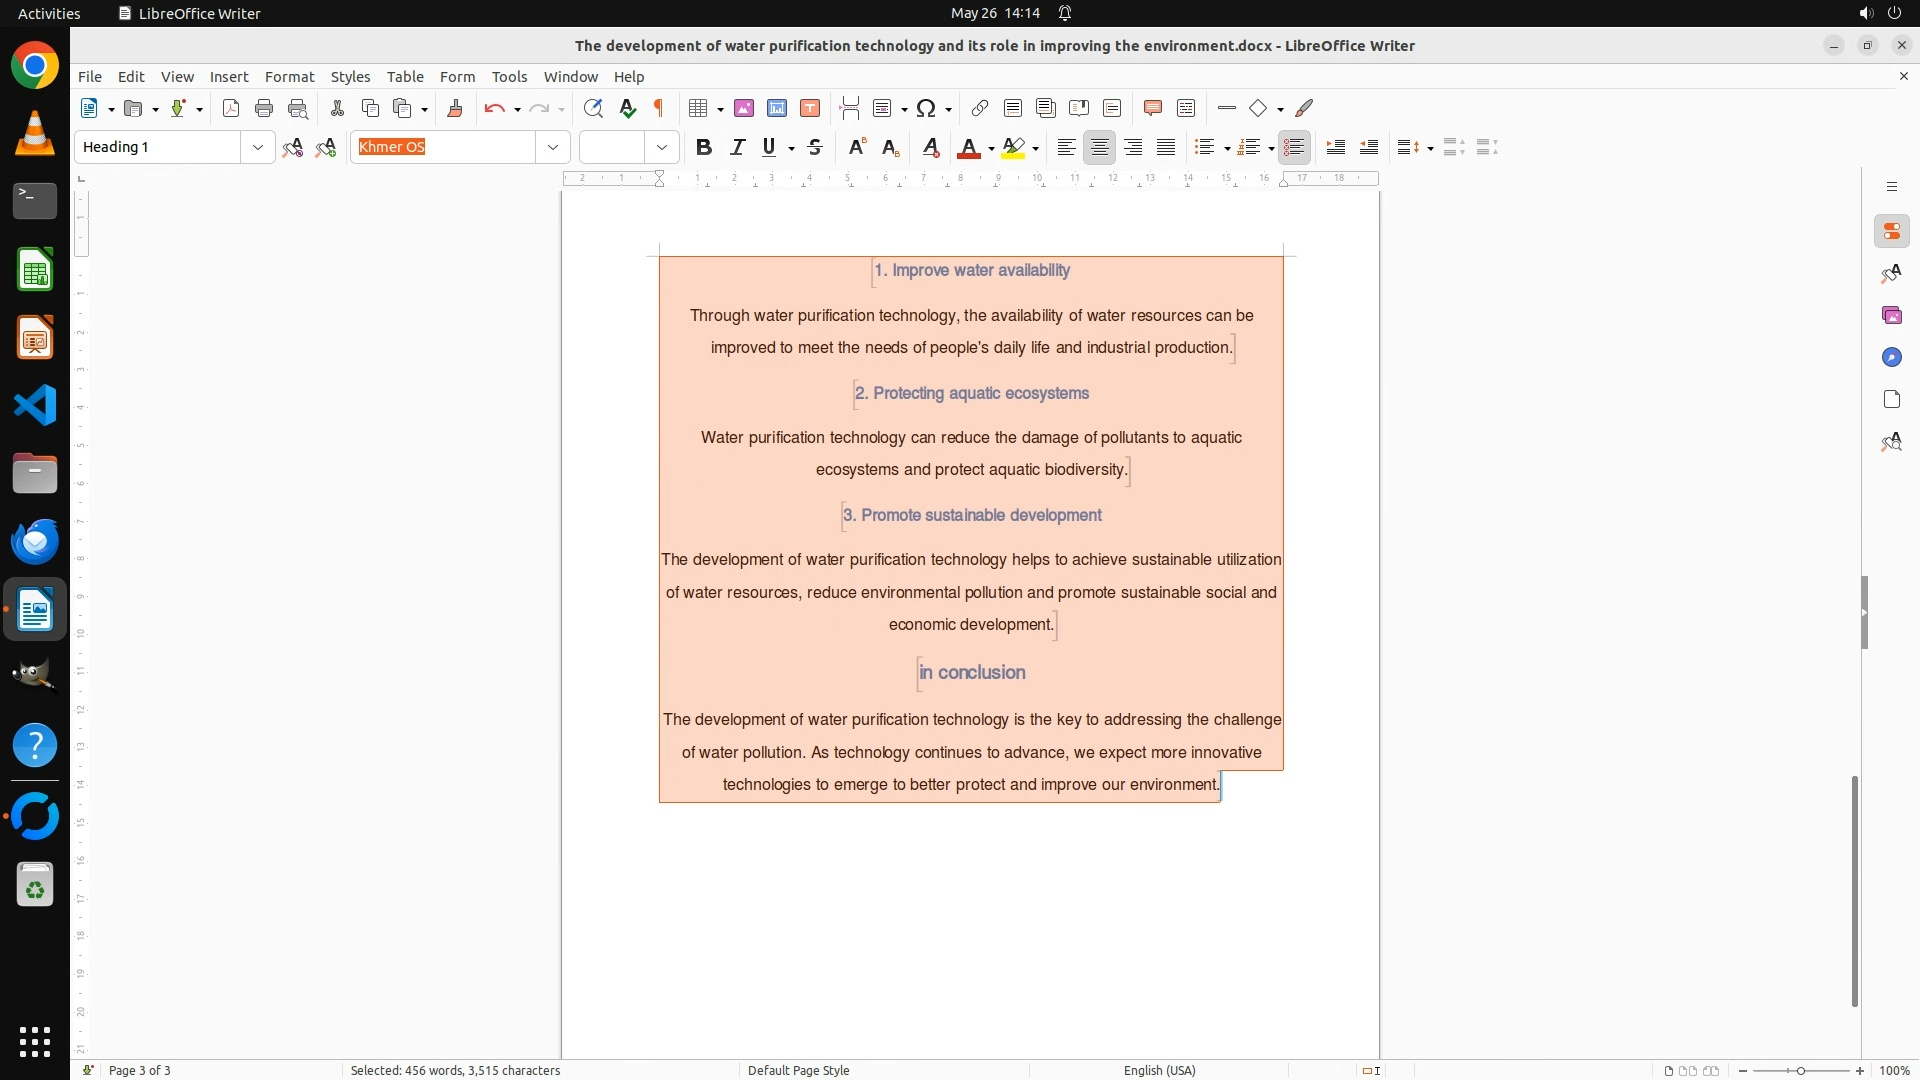Screen dimensions: 1920x1080
Task: Click the zoom slider in the status bar
Action: pos(1801,1071)
